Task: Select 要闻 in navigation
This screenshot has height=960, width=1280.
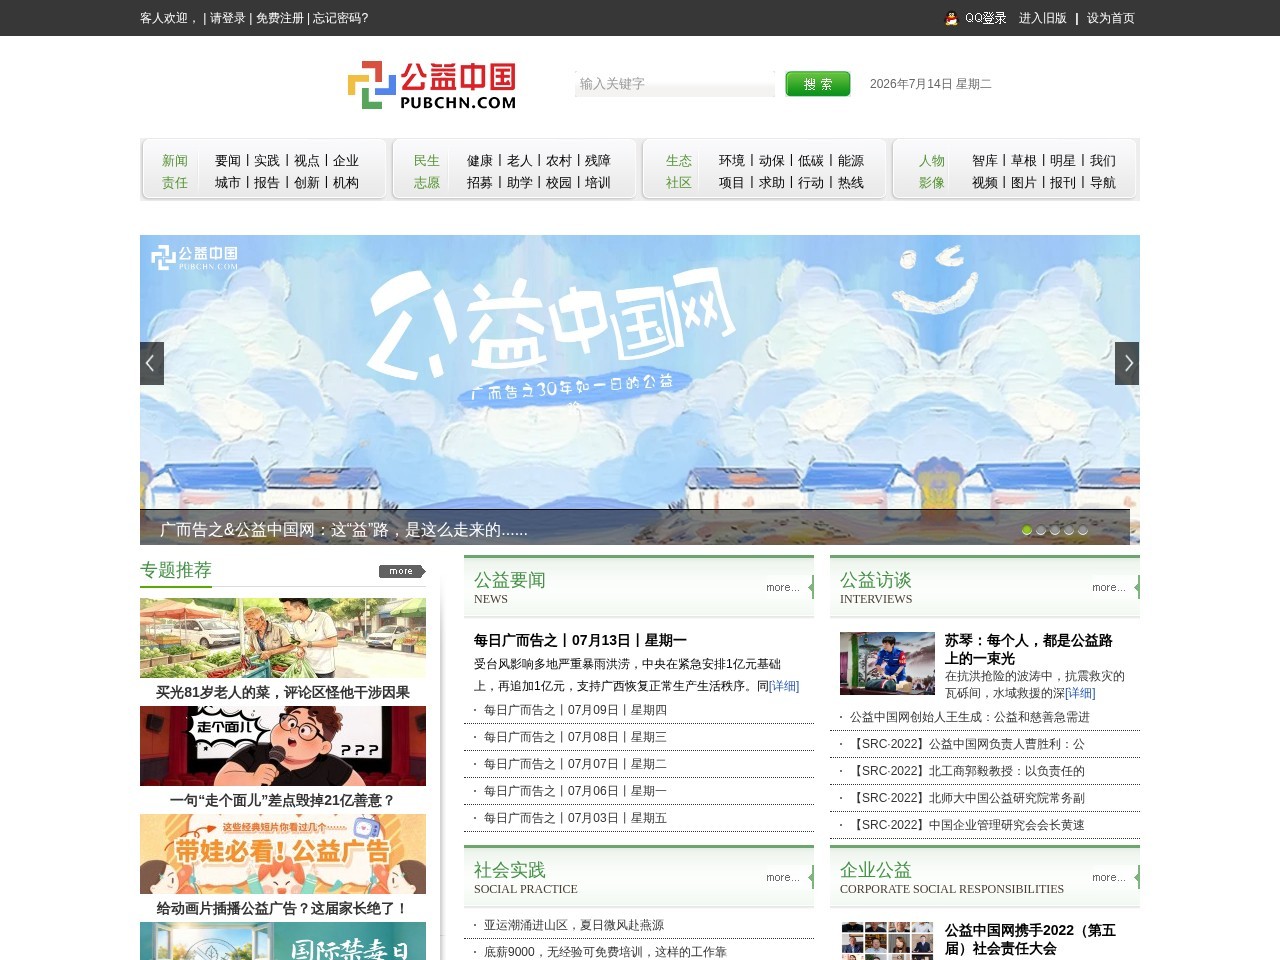Action: click(x=228, y=160)
